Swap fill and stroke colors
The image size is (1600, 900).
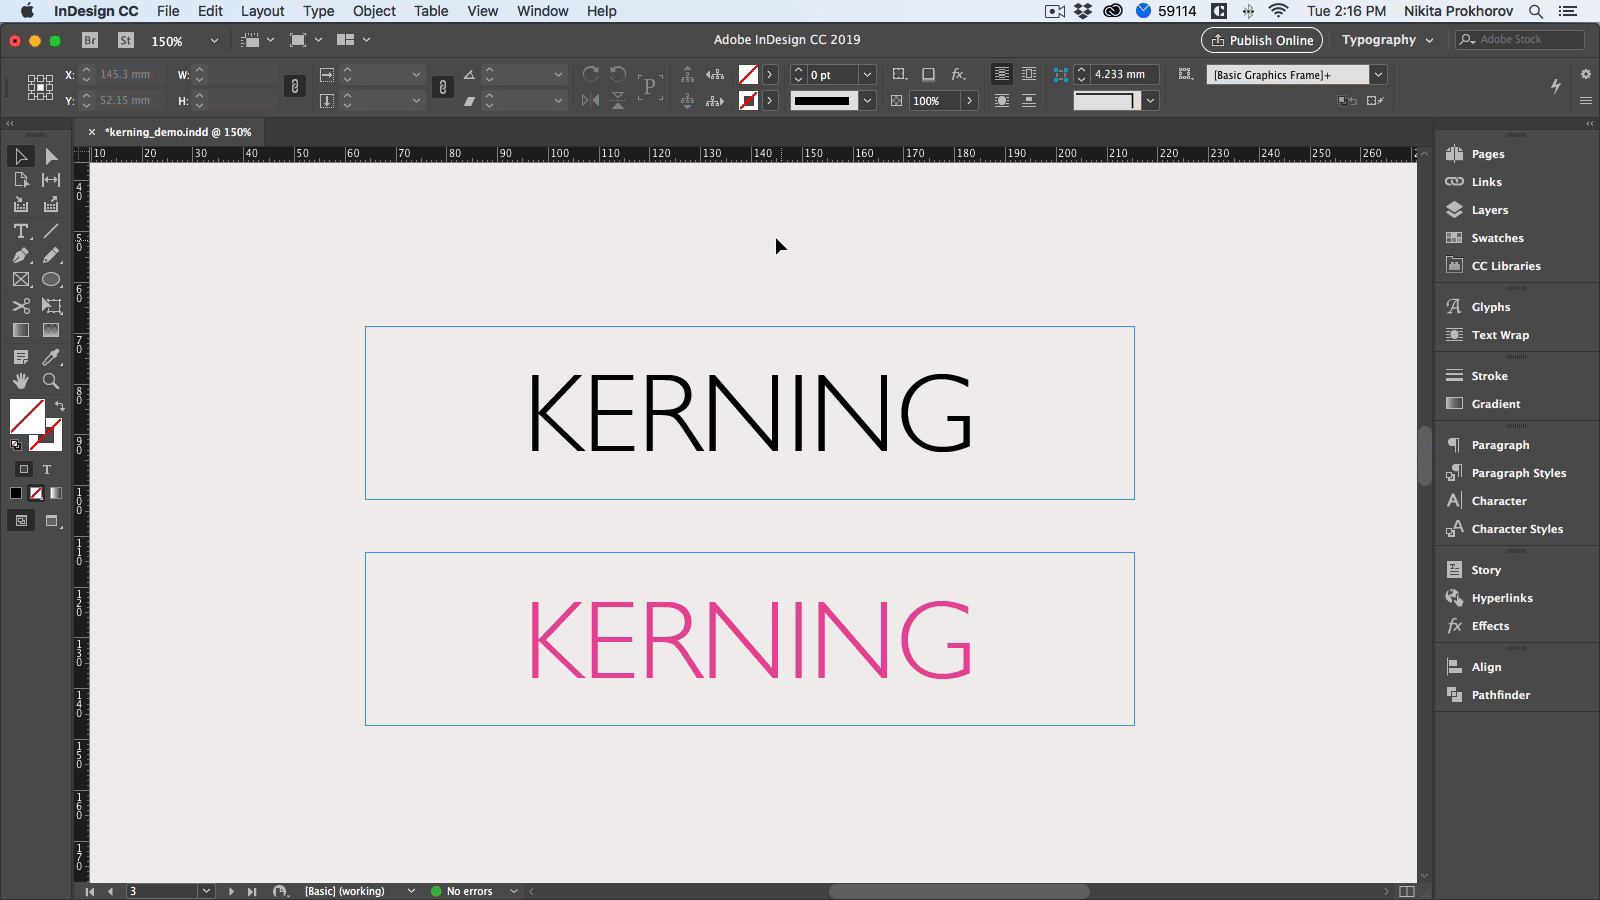59,406
